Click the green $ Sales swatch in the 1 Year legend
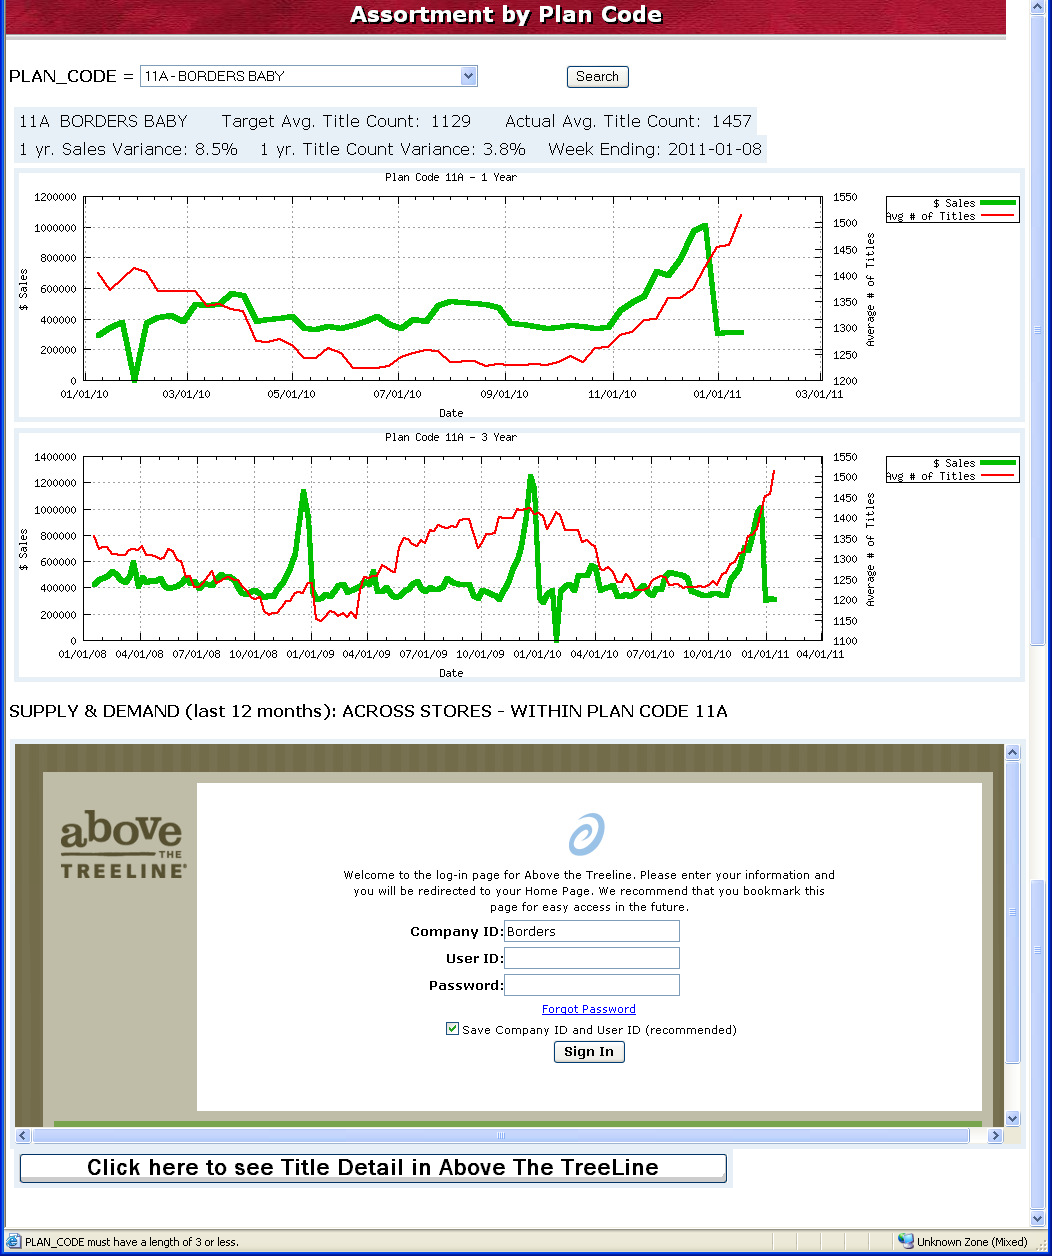The width and height of the screenshot is (1052, 1256). point(998,203)
